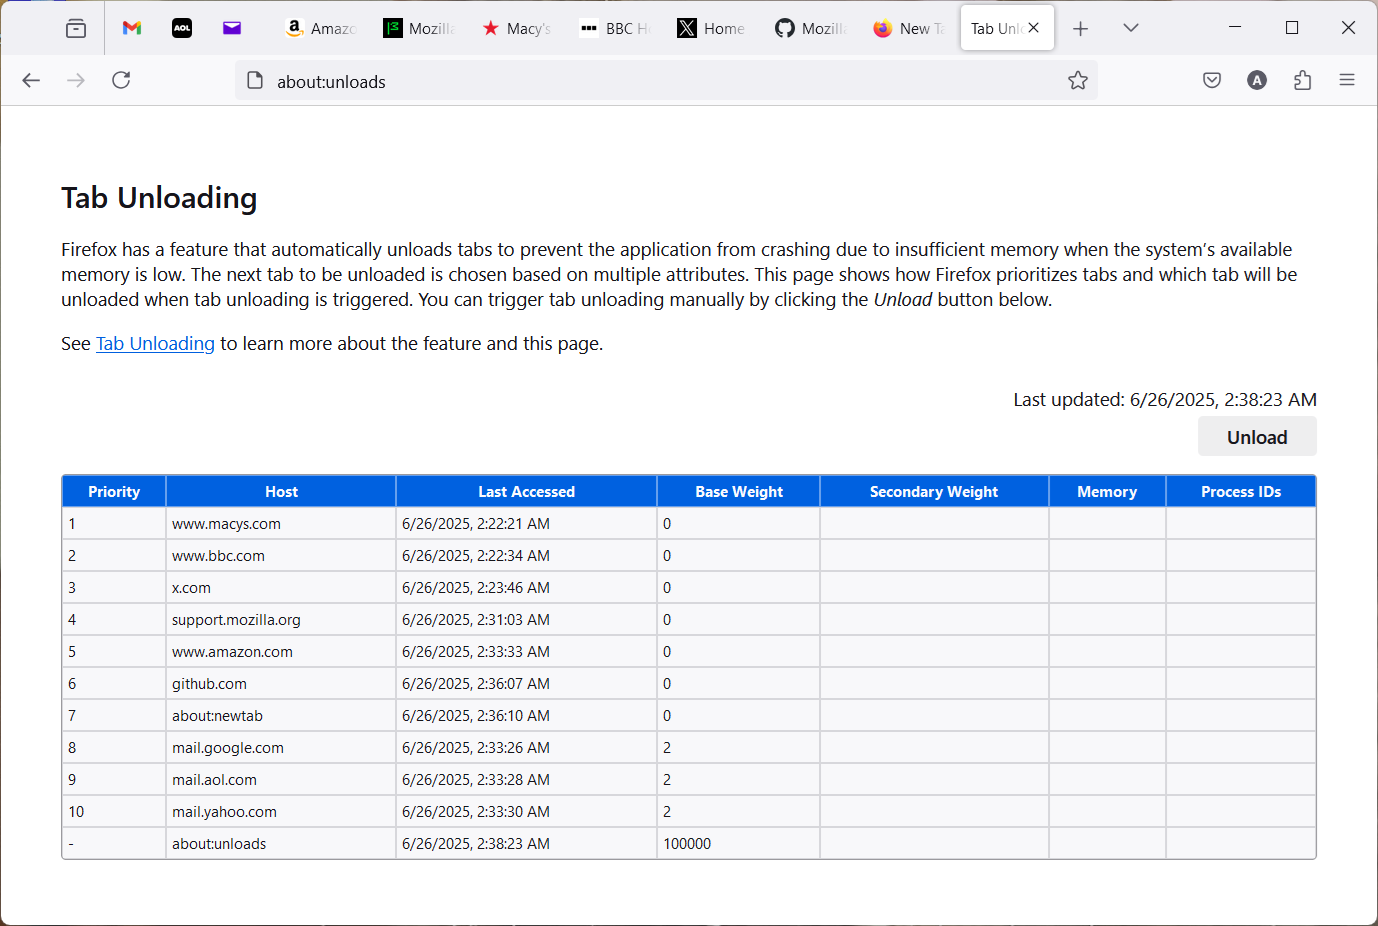The height and width of the screenshot is (926, 1378).
Task: Open Firefox View in the top-left corner
Action: point(75,28)
